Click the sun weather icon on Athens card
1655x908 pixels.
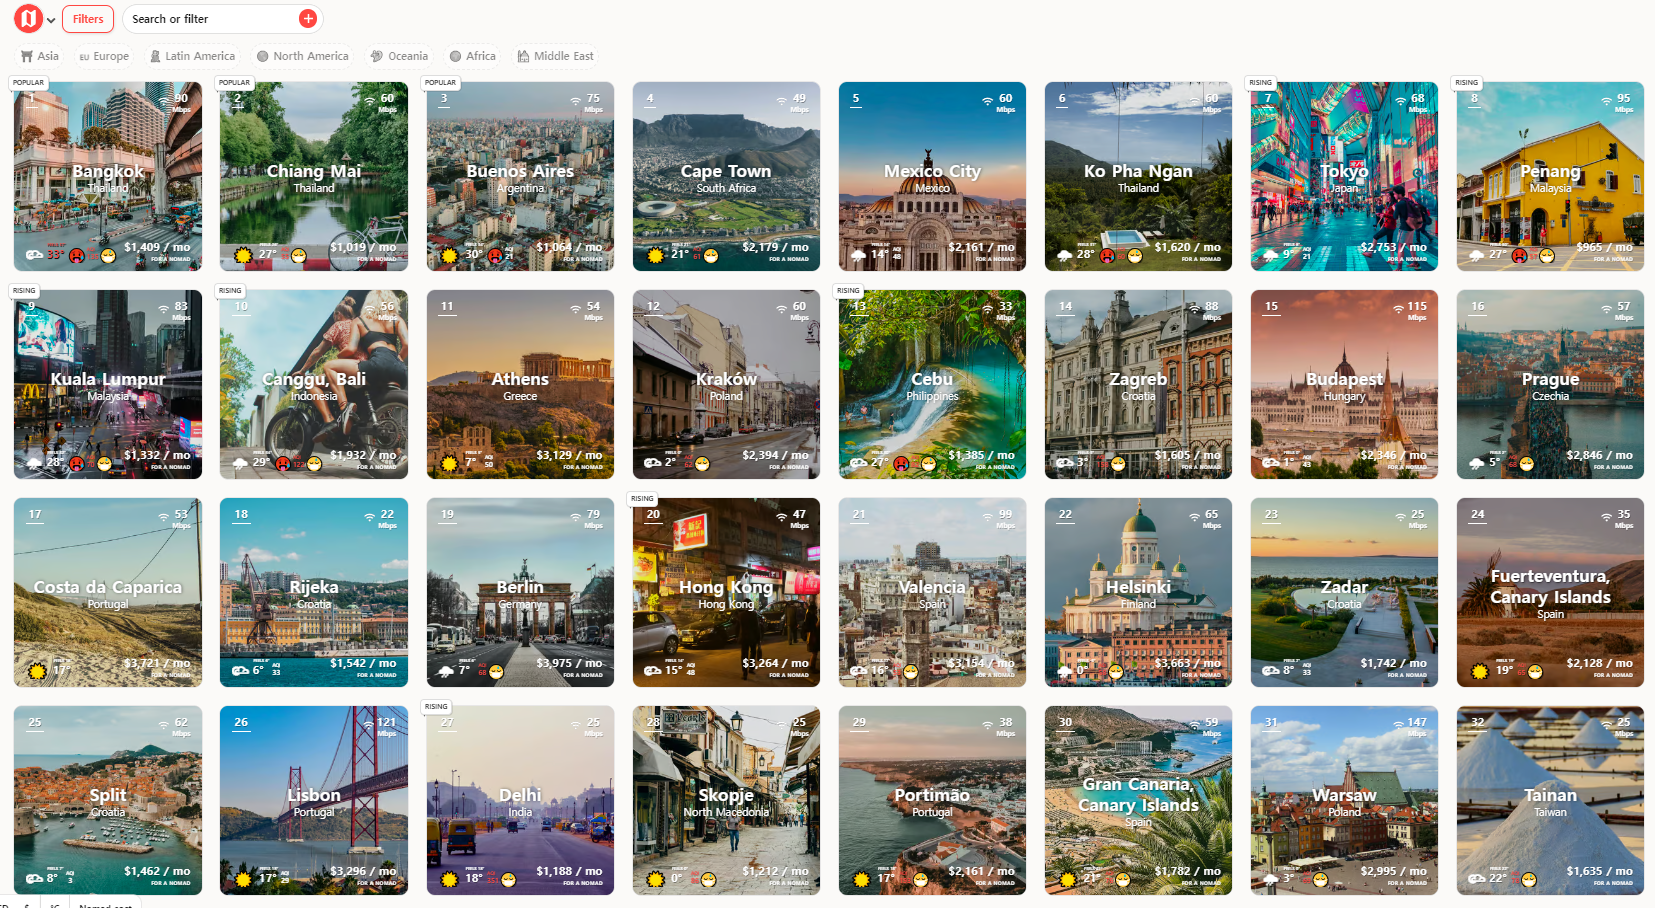tap(449, 463)
